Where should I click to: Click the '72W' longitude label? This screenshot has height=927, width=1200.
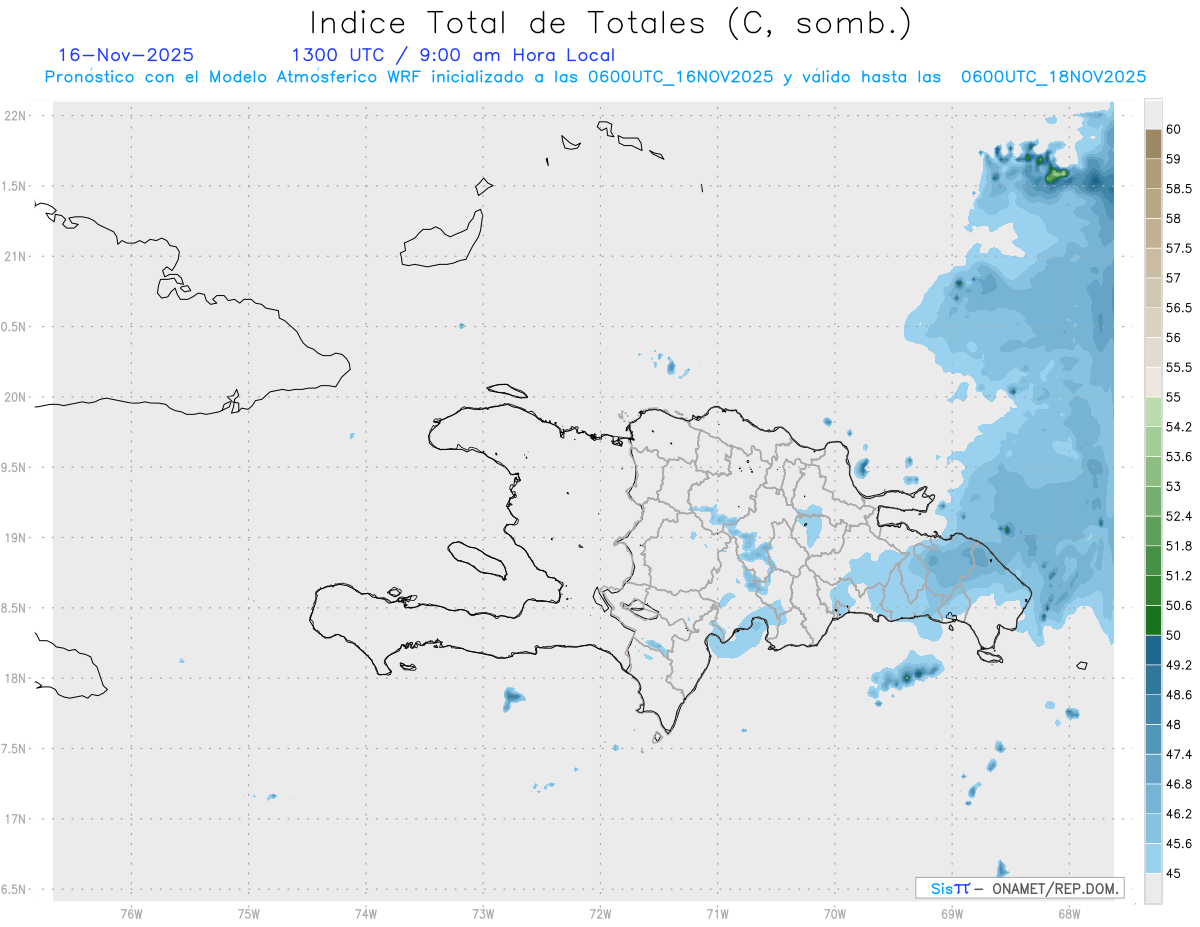[600, 912]
